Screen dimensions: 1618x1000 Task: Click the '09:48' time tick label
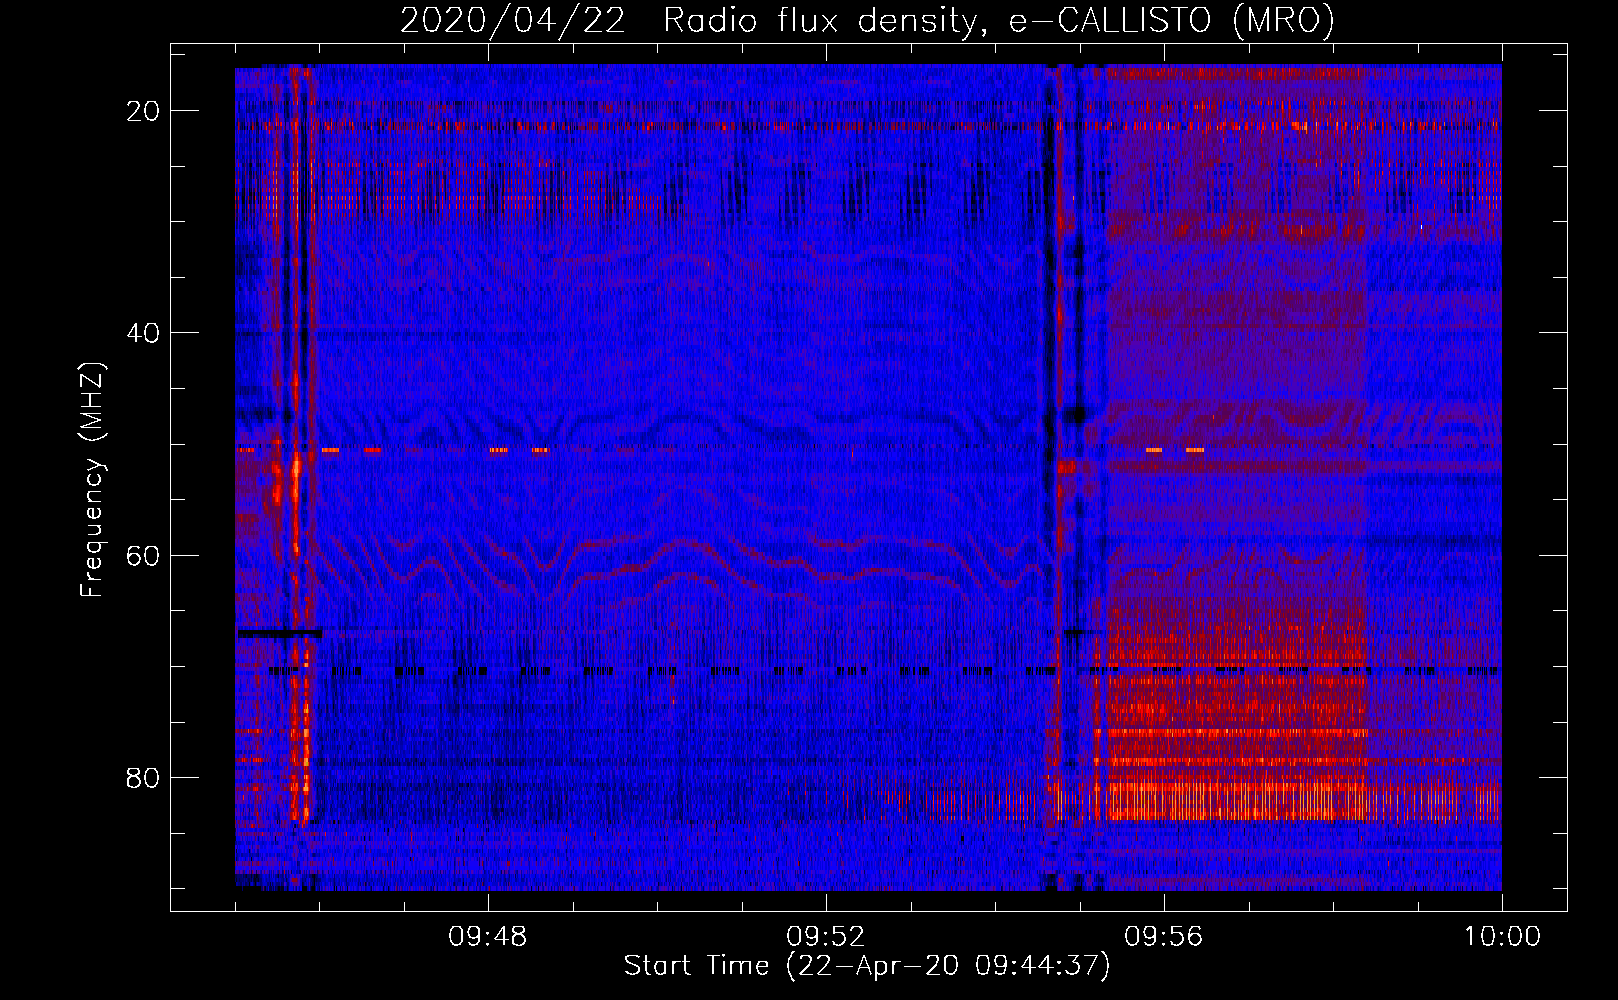(x=487, y=937)
